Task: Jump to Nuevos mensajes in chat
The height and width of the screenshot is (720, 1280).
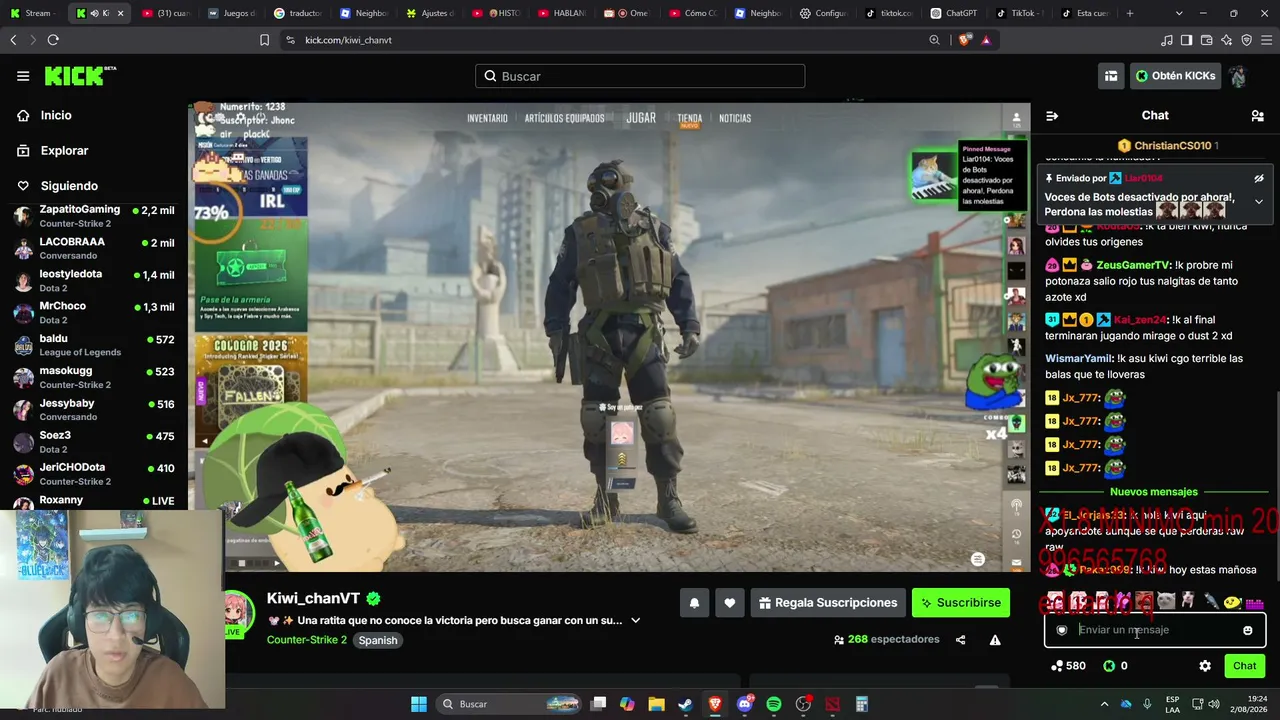Action: (1154, 492)
